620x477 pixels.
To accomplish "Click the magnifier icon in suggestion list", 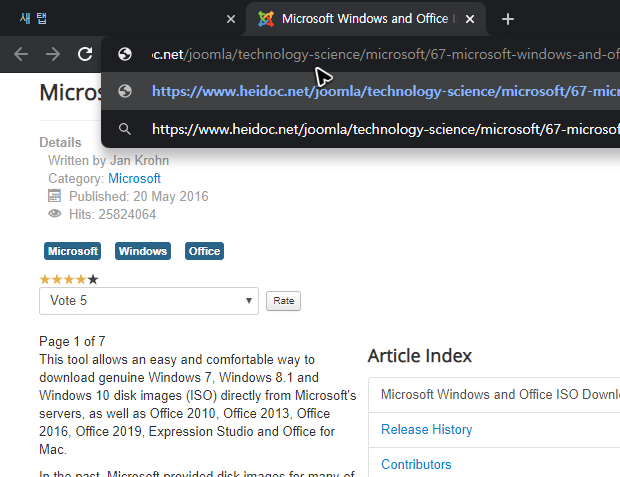I will click(125, 129).
